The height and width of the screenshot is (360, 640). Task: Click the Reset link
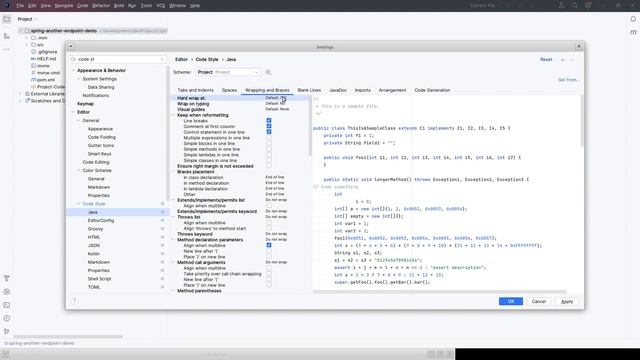coord(546,60)
